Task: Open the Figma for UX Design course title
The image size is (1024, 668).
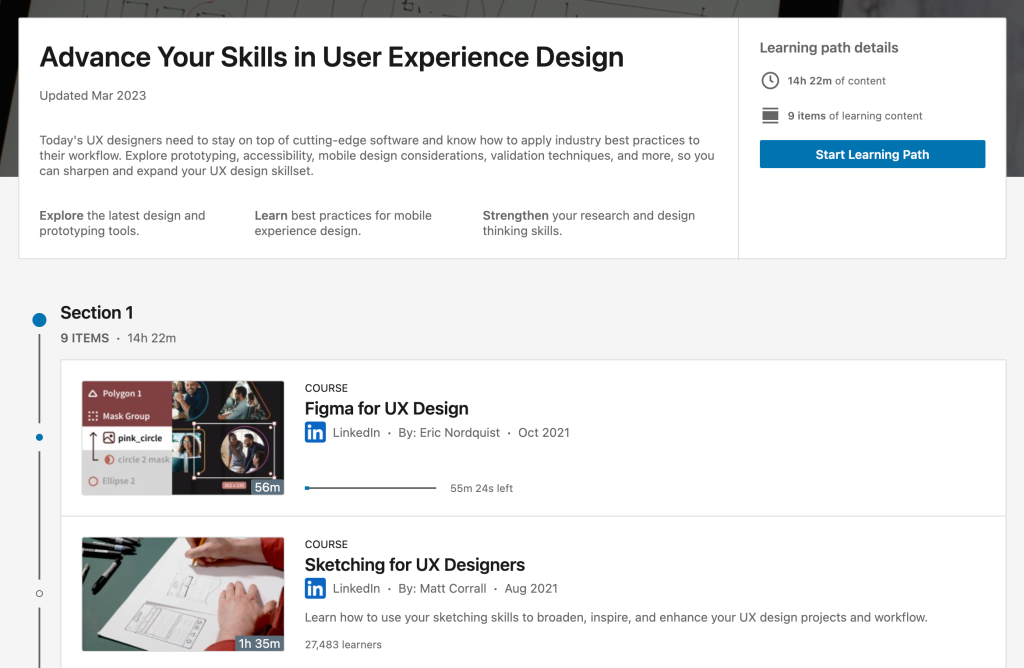Action: [x=386, y=408]
